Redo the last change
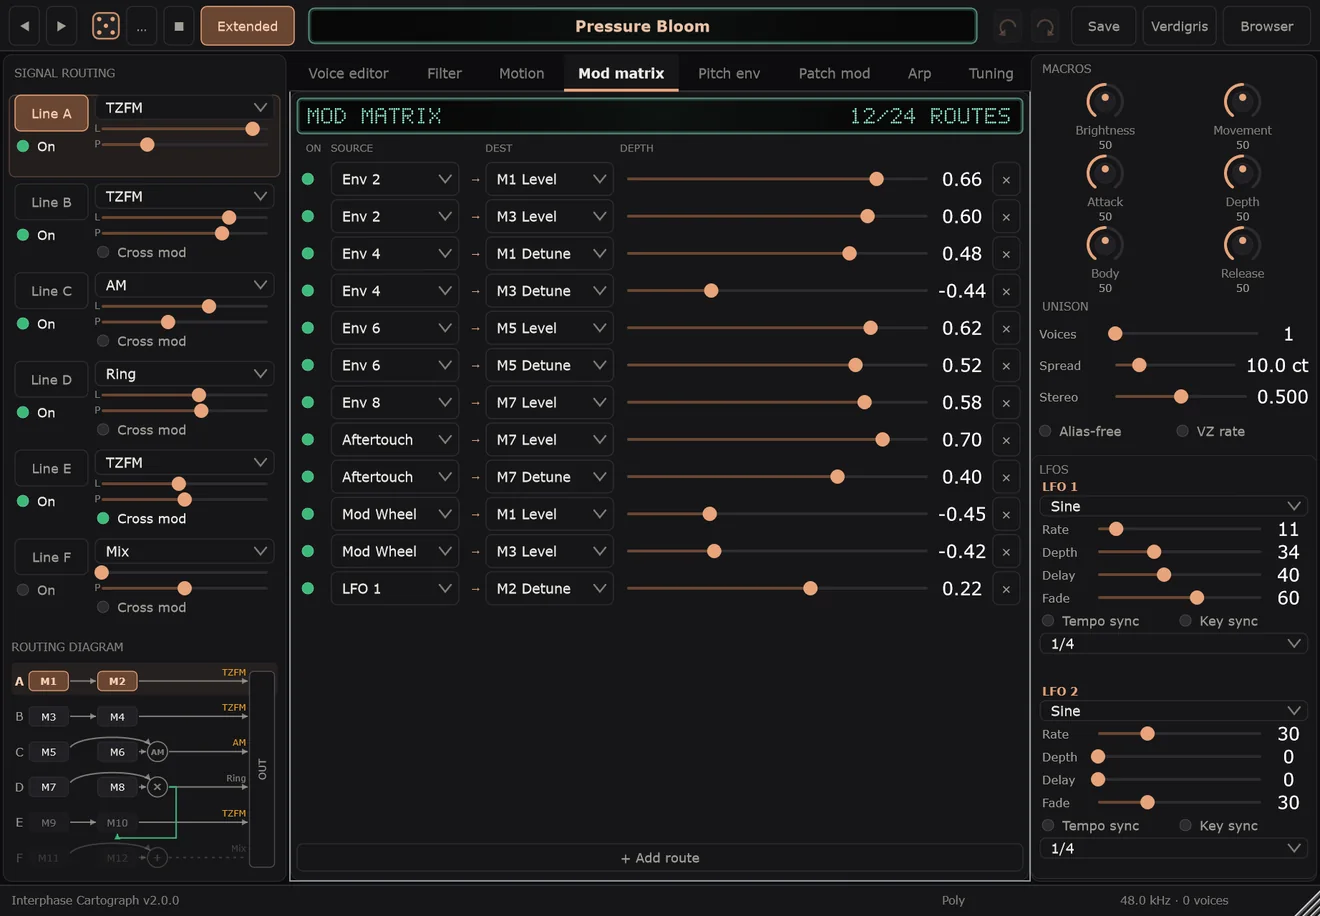The height and width of the screenshot is (916, 1320). [1045, 26]
